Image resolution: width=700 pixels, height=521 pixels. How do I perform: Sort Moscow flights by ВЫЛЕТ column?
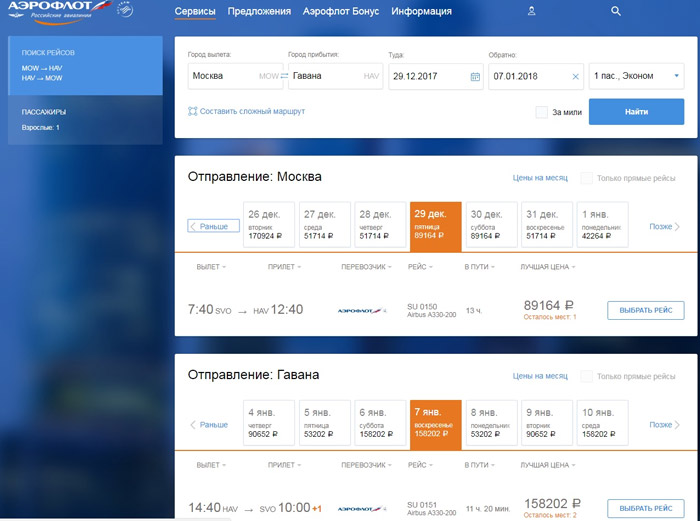coord(211,267)
